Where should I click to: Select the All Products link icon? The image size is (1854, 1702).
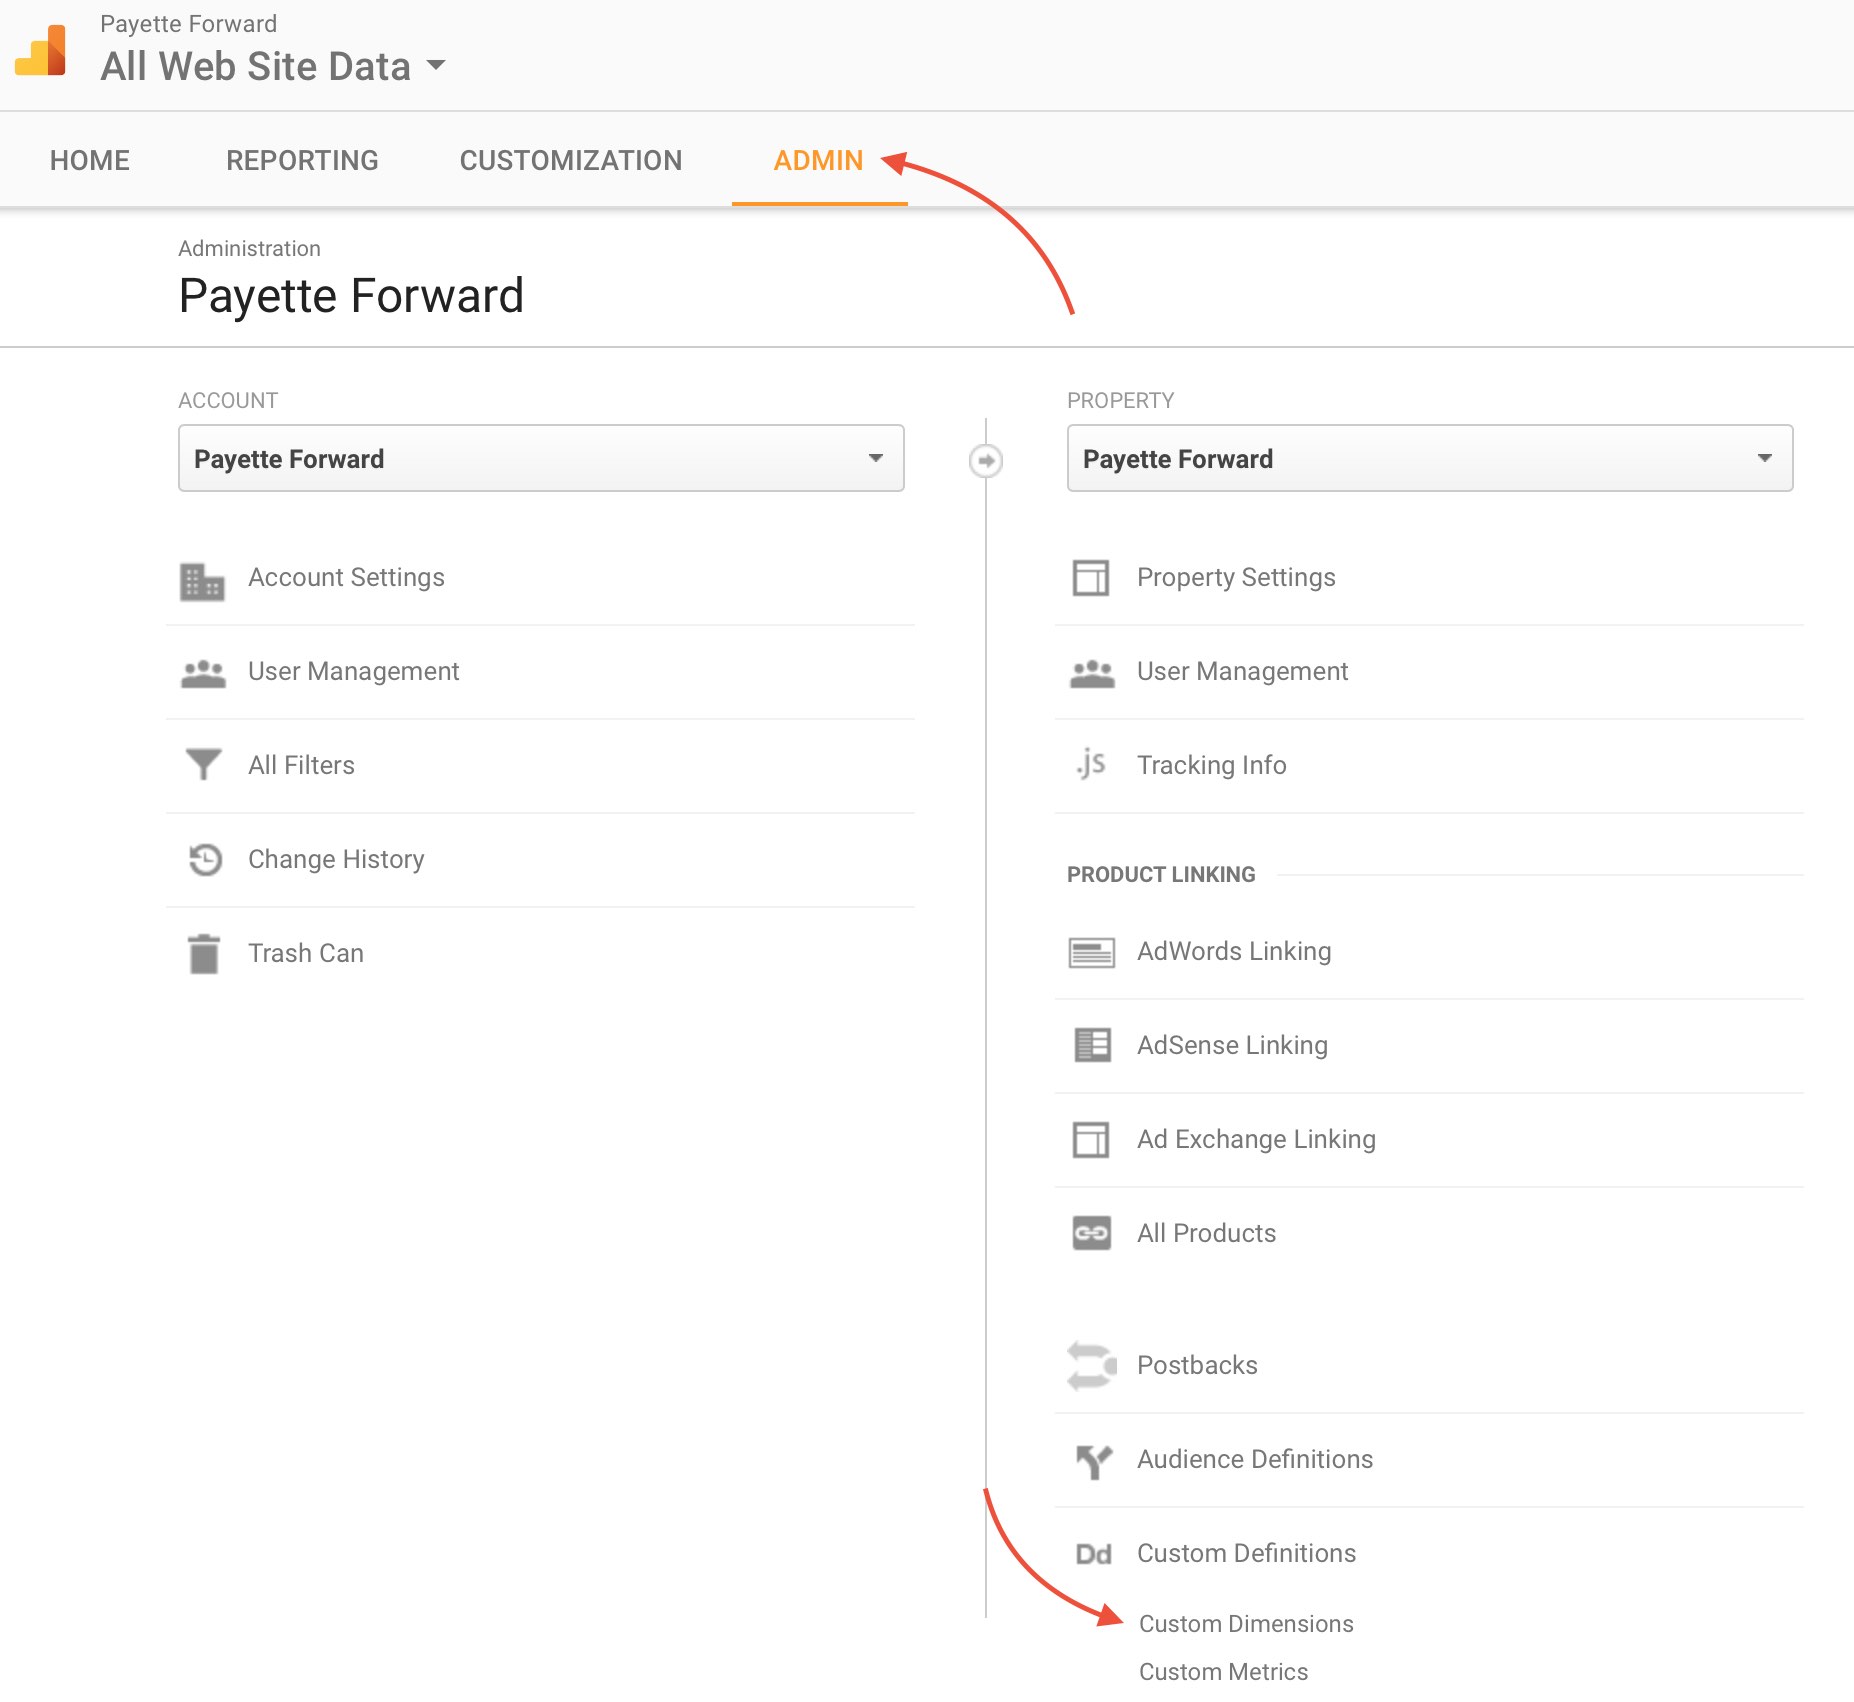point(1091,1233)
